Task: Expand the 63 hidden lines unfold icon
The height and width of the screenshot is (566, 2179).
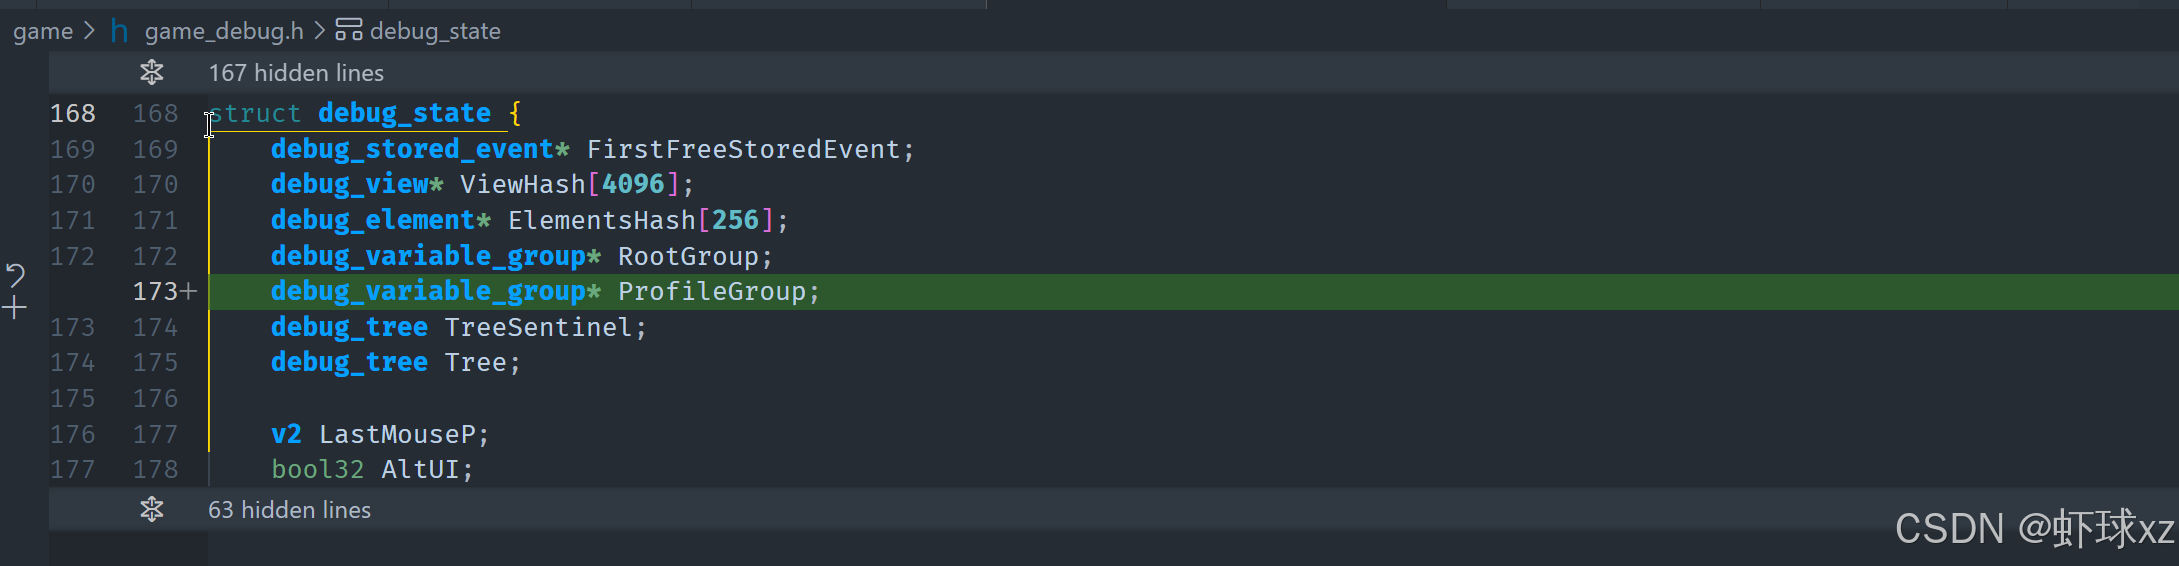Action: pyautogui.click(x=152, y=509)
